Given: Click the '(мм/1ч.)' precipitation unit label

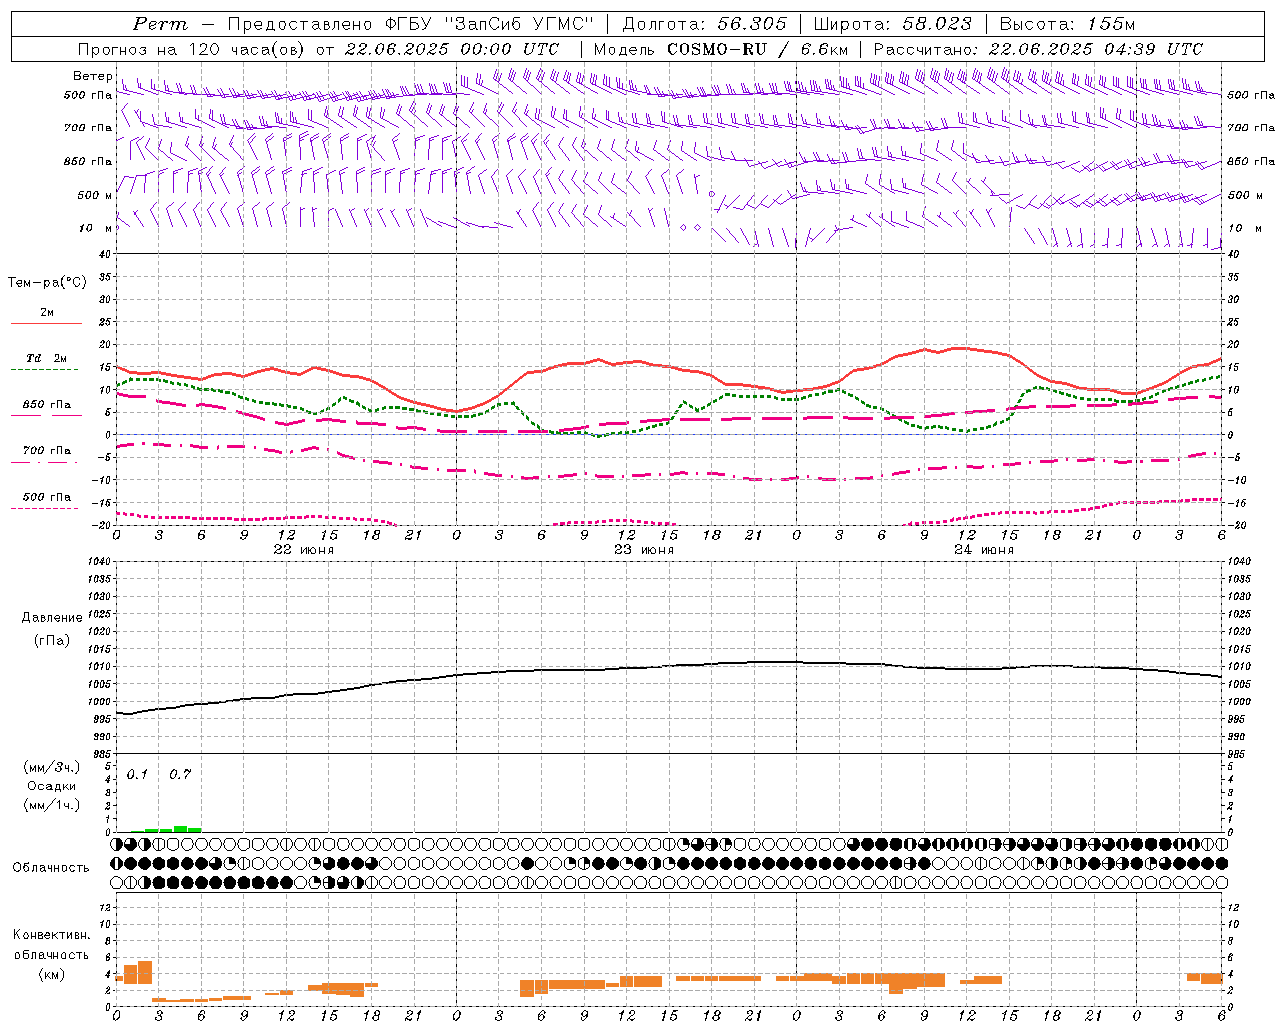Looking at the screenshot, I should [52, 805].
